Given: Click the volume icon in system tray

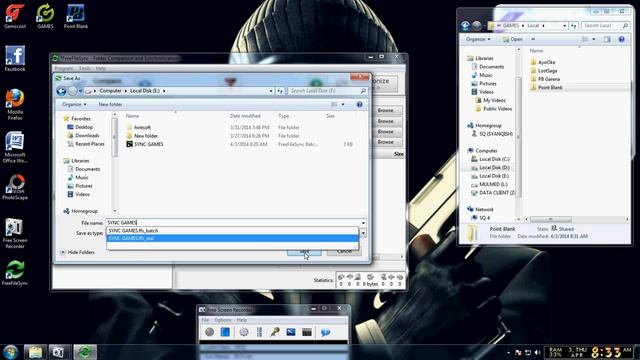Looking at the screenshot, I should coord(538,352).
